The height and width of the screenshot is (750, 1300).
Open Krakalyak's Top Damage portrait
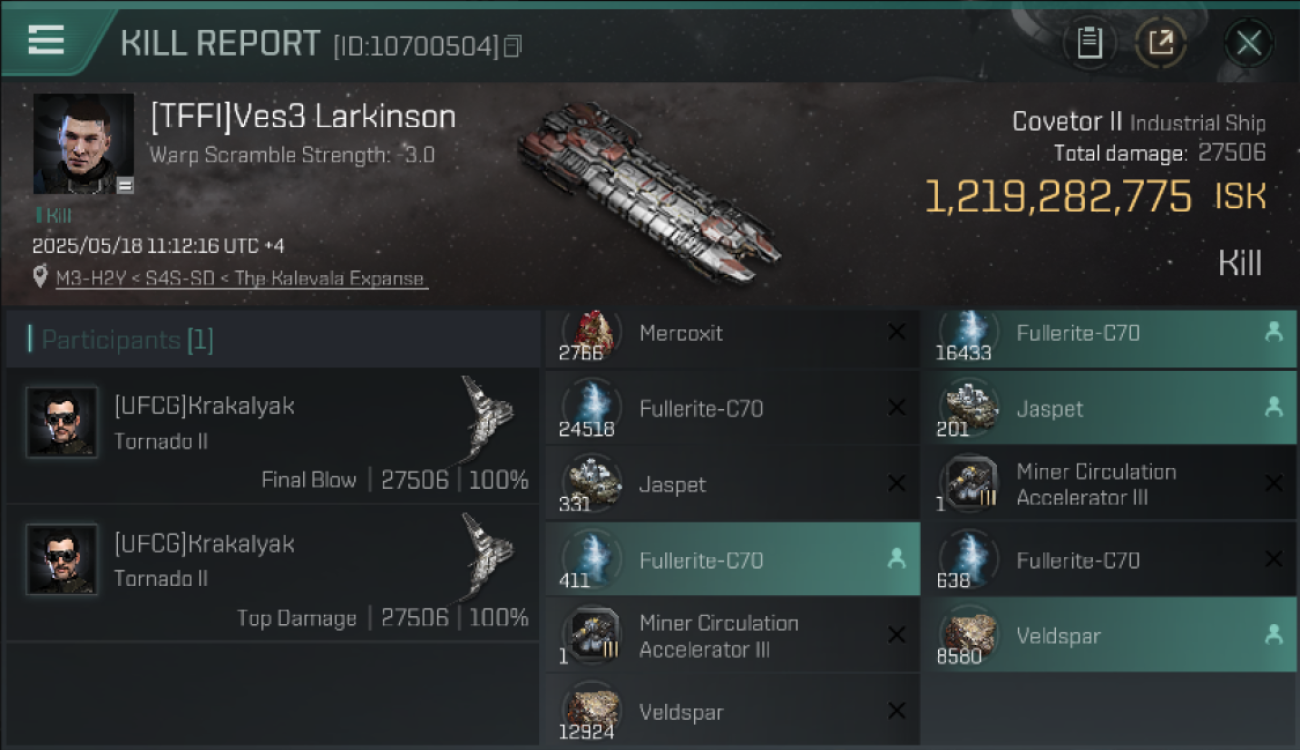[x=62, y=559]
